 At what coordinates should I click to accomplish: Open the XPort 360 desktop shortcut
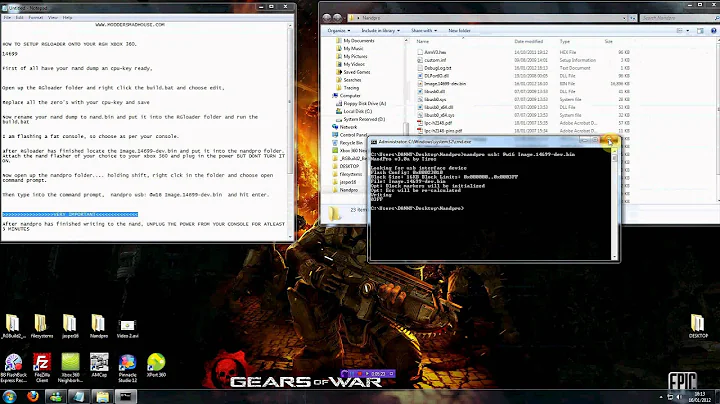(x=156, y=366)
